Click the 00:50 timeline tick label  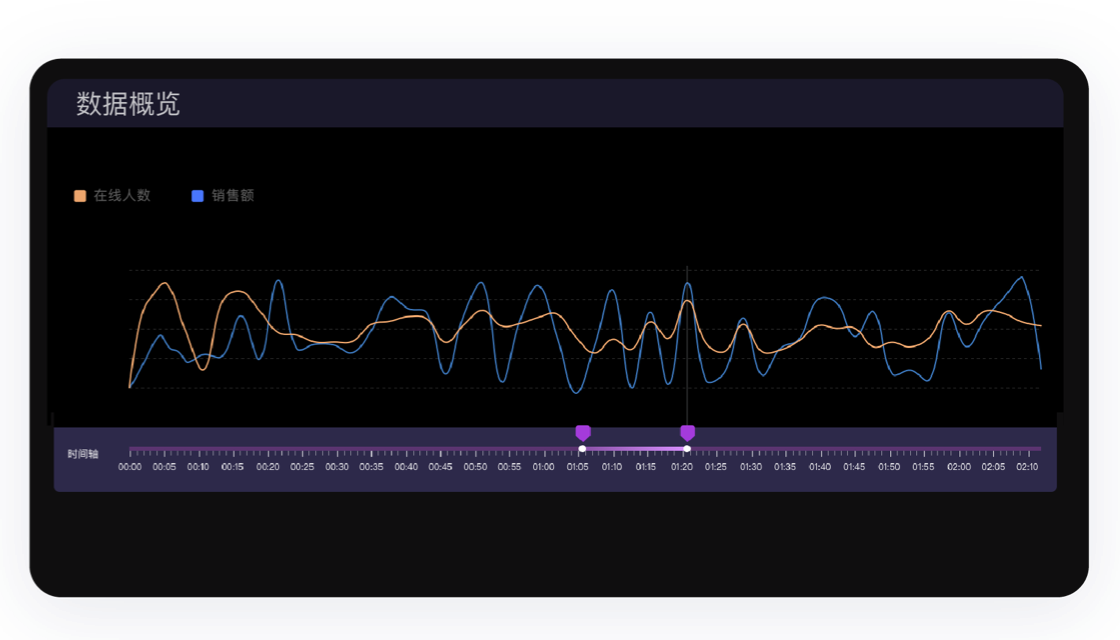coord(475,467)
